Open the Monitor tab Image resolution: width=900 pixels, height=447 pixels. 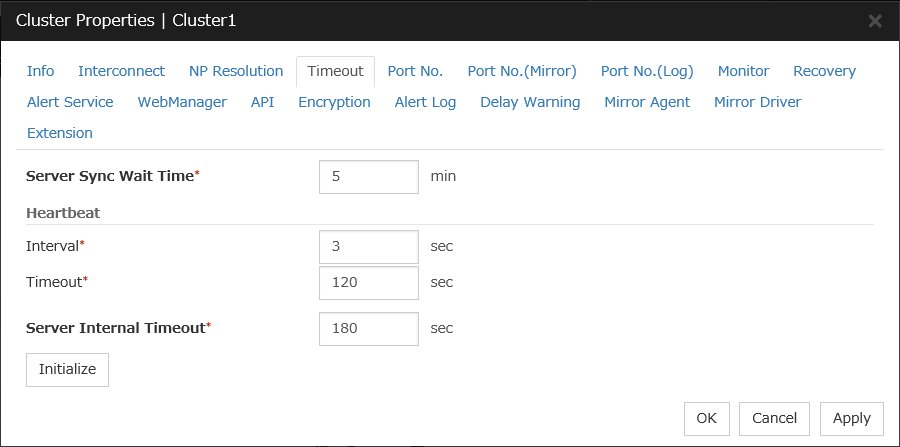click(x=743, y=71)
